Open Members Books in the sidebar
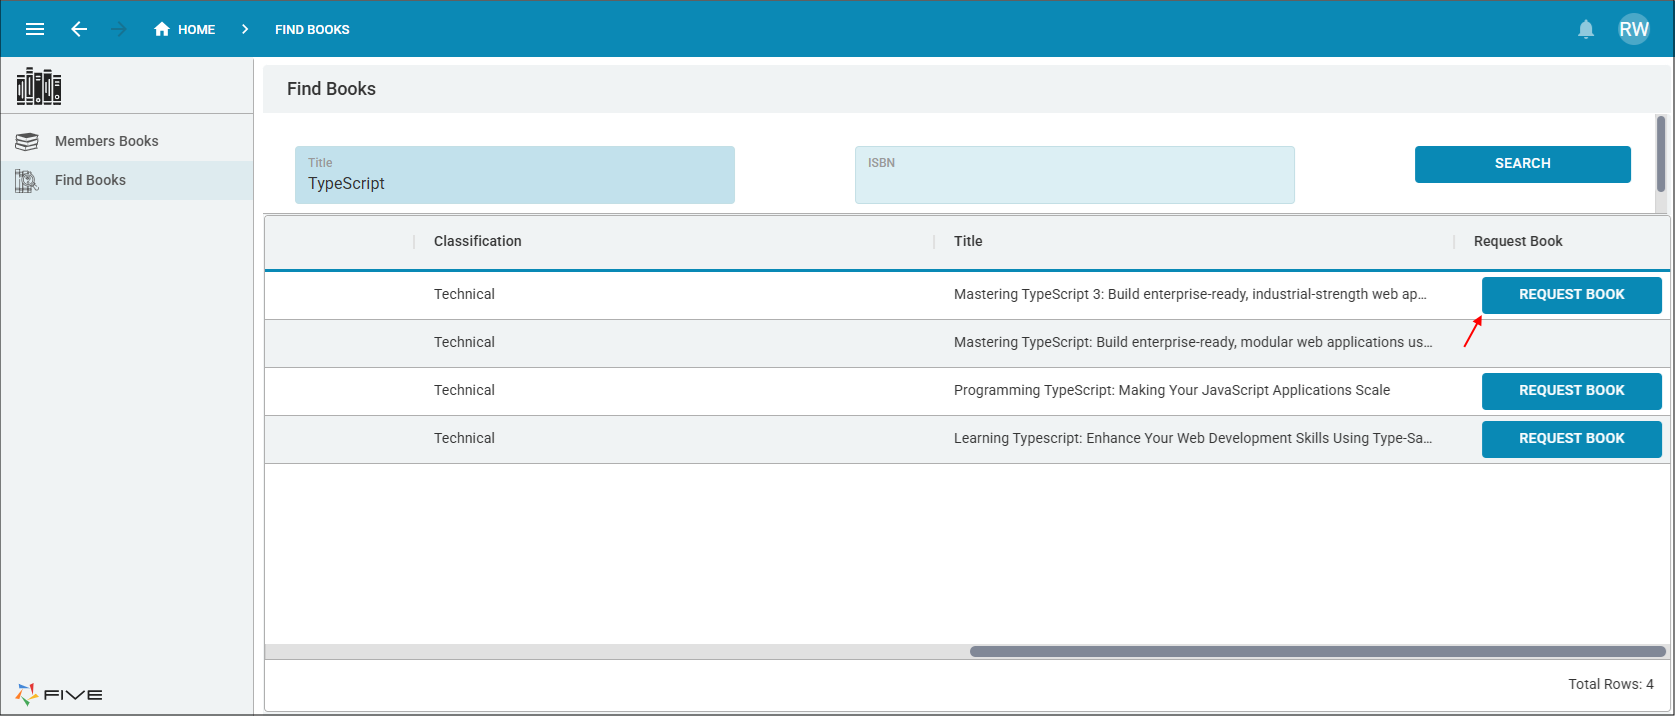Image resolution: width=1675 pixels, height=716 pixels. point(127,141)
